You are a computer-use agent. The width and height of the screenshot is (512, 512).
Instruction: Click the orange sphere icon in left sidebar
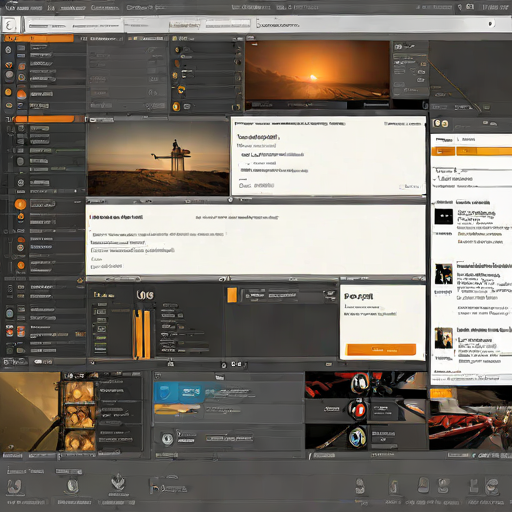tap(22, 95)
